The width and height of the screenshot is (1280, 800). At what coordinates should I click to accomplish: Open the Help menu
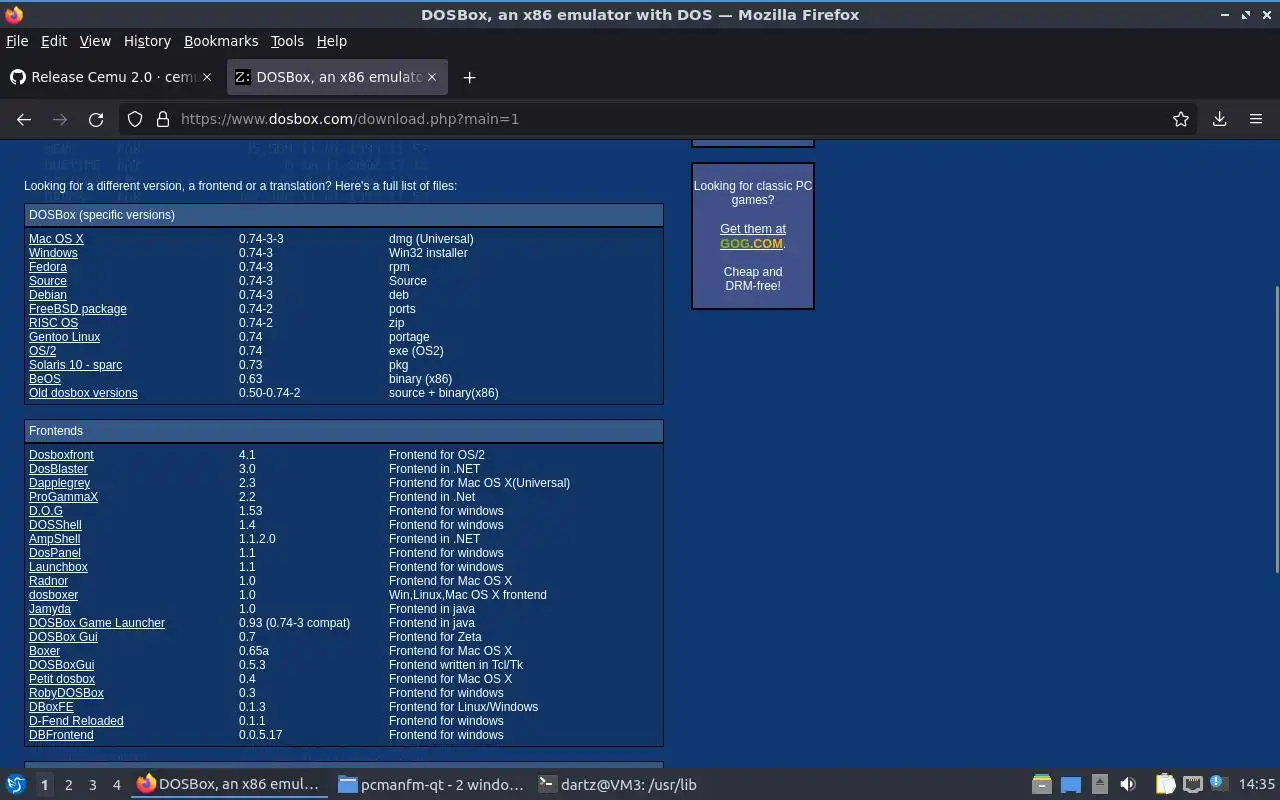[332, 41]
